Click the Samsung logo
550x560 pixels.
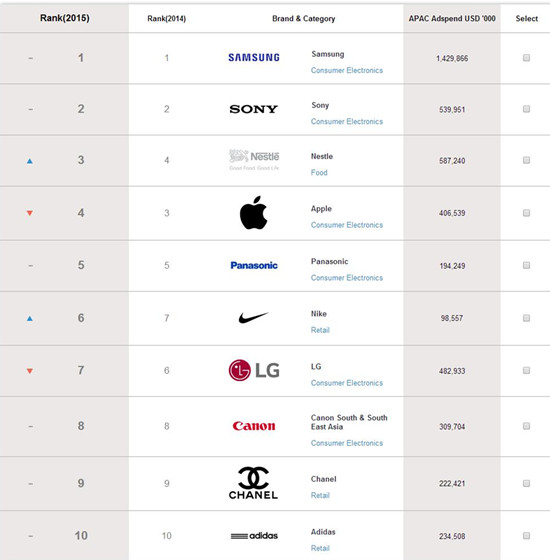click(254, 58)
